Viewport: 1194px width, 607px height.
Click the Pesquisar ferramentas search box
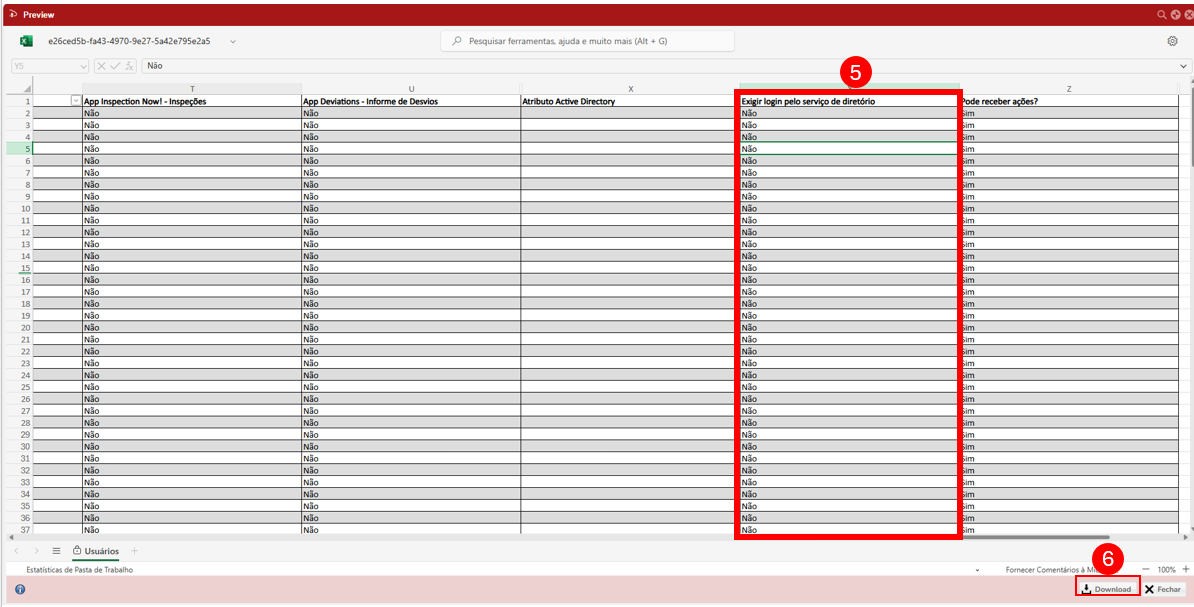(587, 41)
